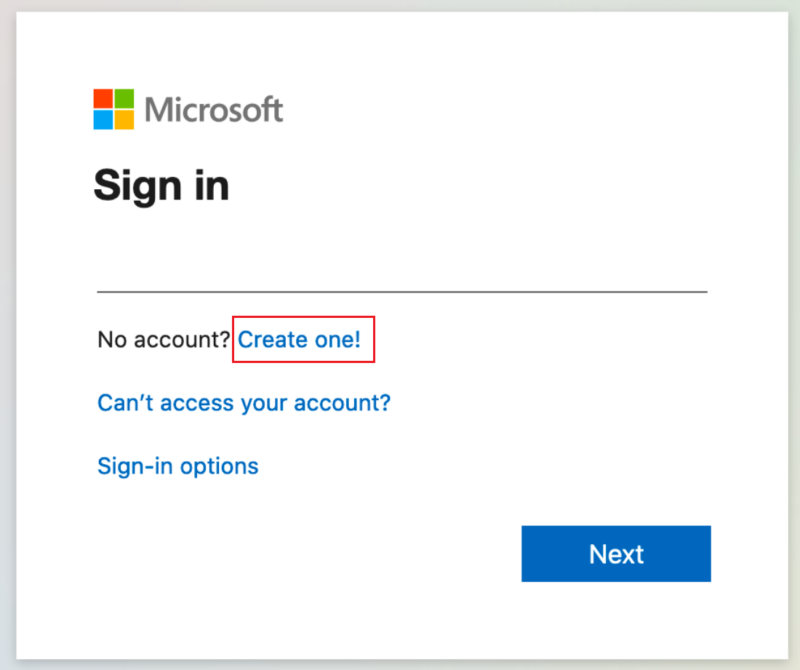Click the Microsoft four-square logo
Screen dimensions: 800x670
[112, 108]
